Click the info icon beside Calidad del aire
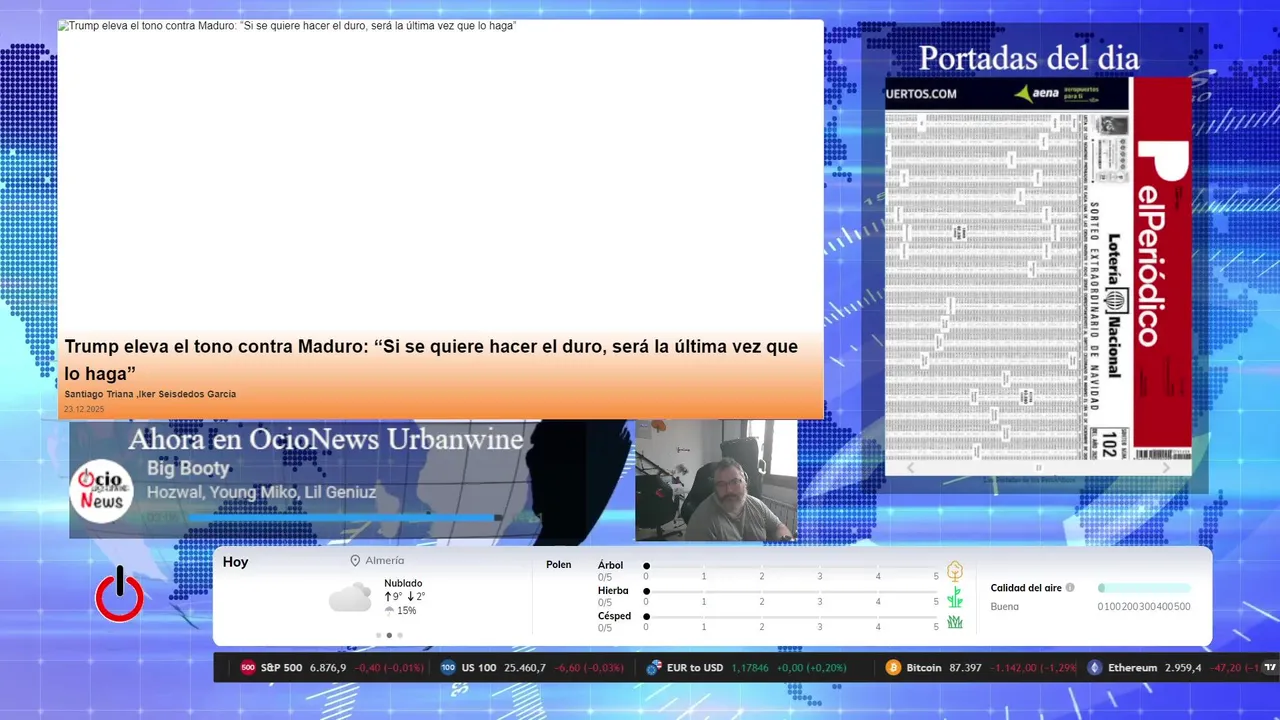 (x=1070, y=588)
